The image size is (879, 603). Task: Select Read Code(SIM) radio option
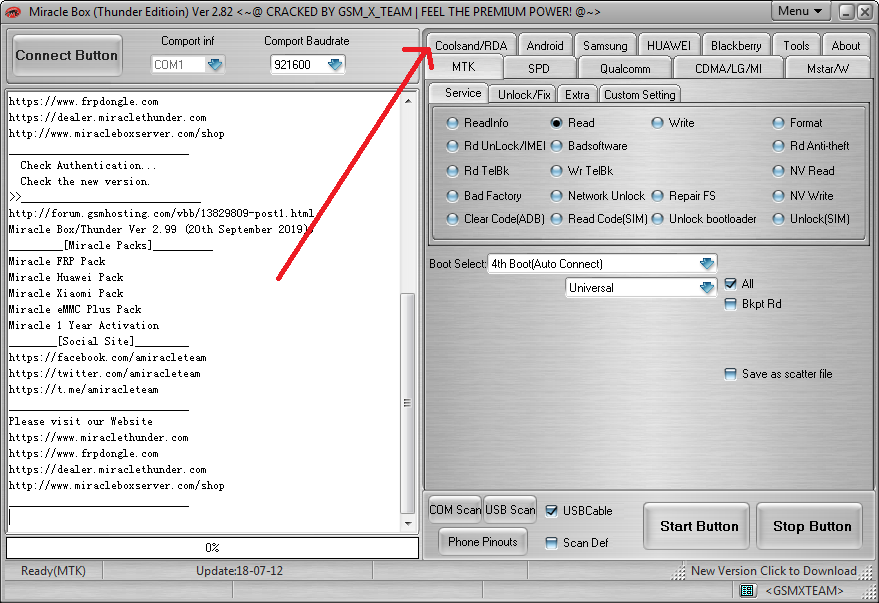click(556, 219)
